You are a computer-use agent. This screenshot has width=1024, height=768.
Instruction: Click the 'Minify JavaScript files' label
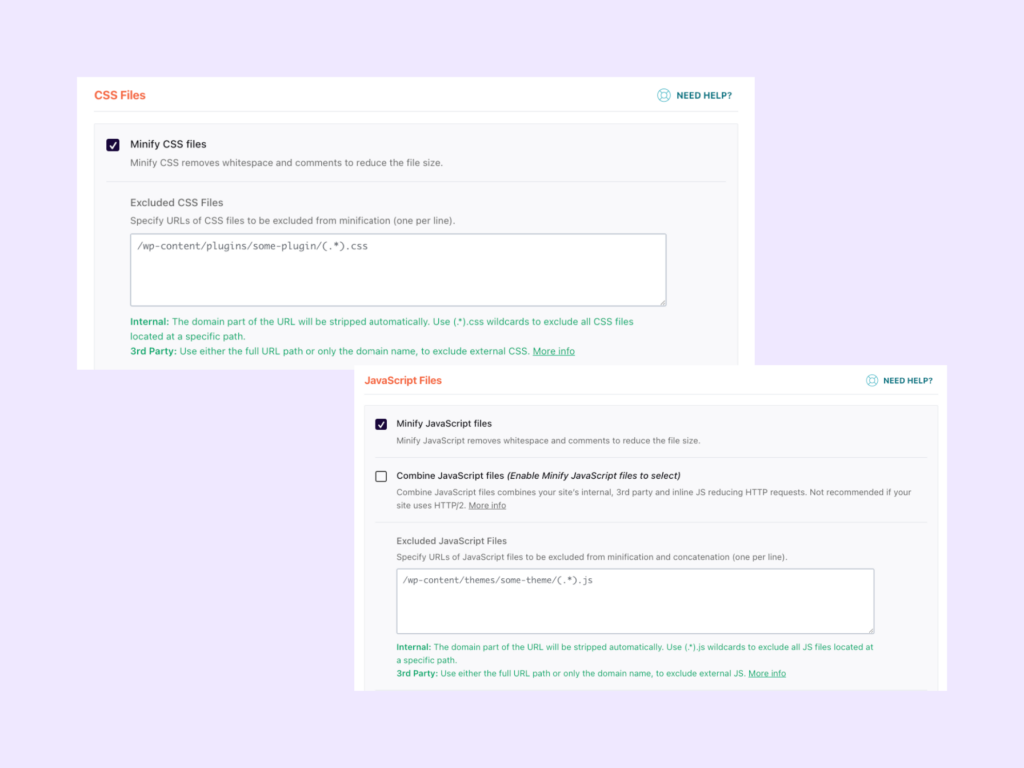point(444,424)
